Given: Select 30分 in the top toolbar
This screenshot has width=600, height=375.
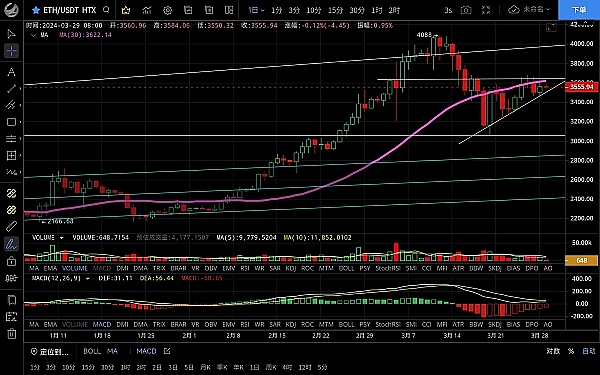Looking at the screenshot, I should click(x=357, y=10).
